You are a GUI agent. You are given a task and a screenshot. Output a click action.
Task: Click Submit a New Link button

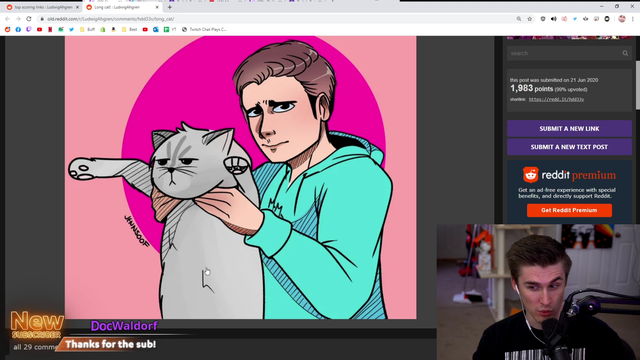coord(569,129)
